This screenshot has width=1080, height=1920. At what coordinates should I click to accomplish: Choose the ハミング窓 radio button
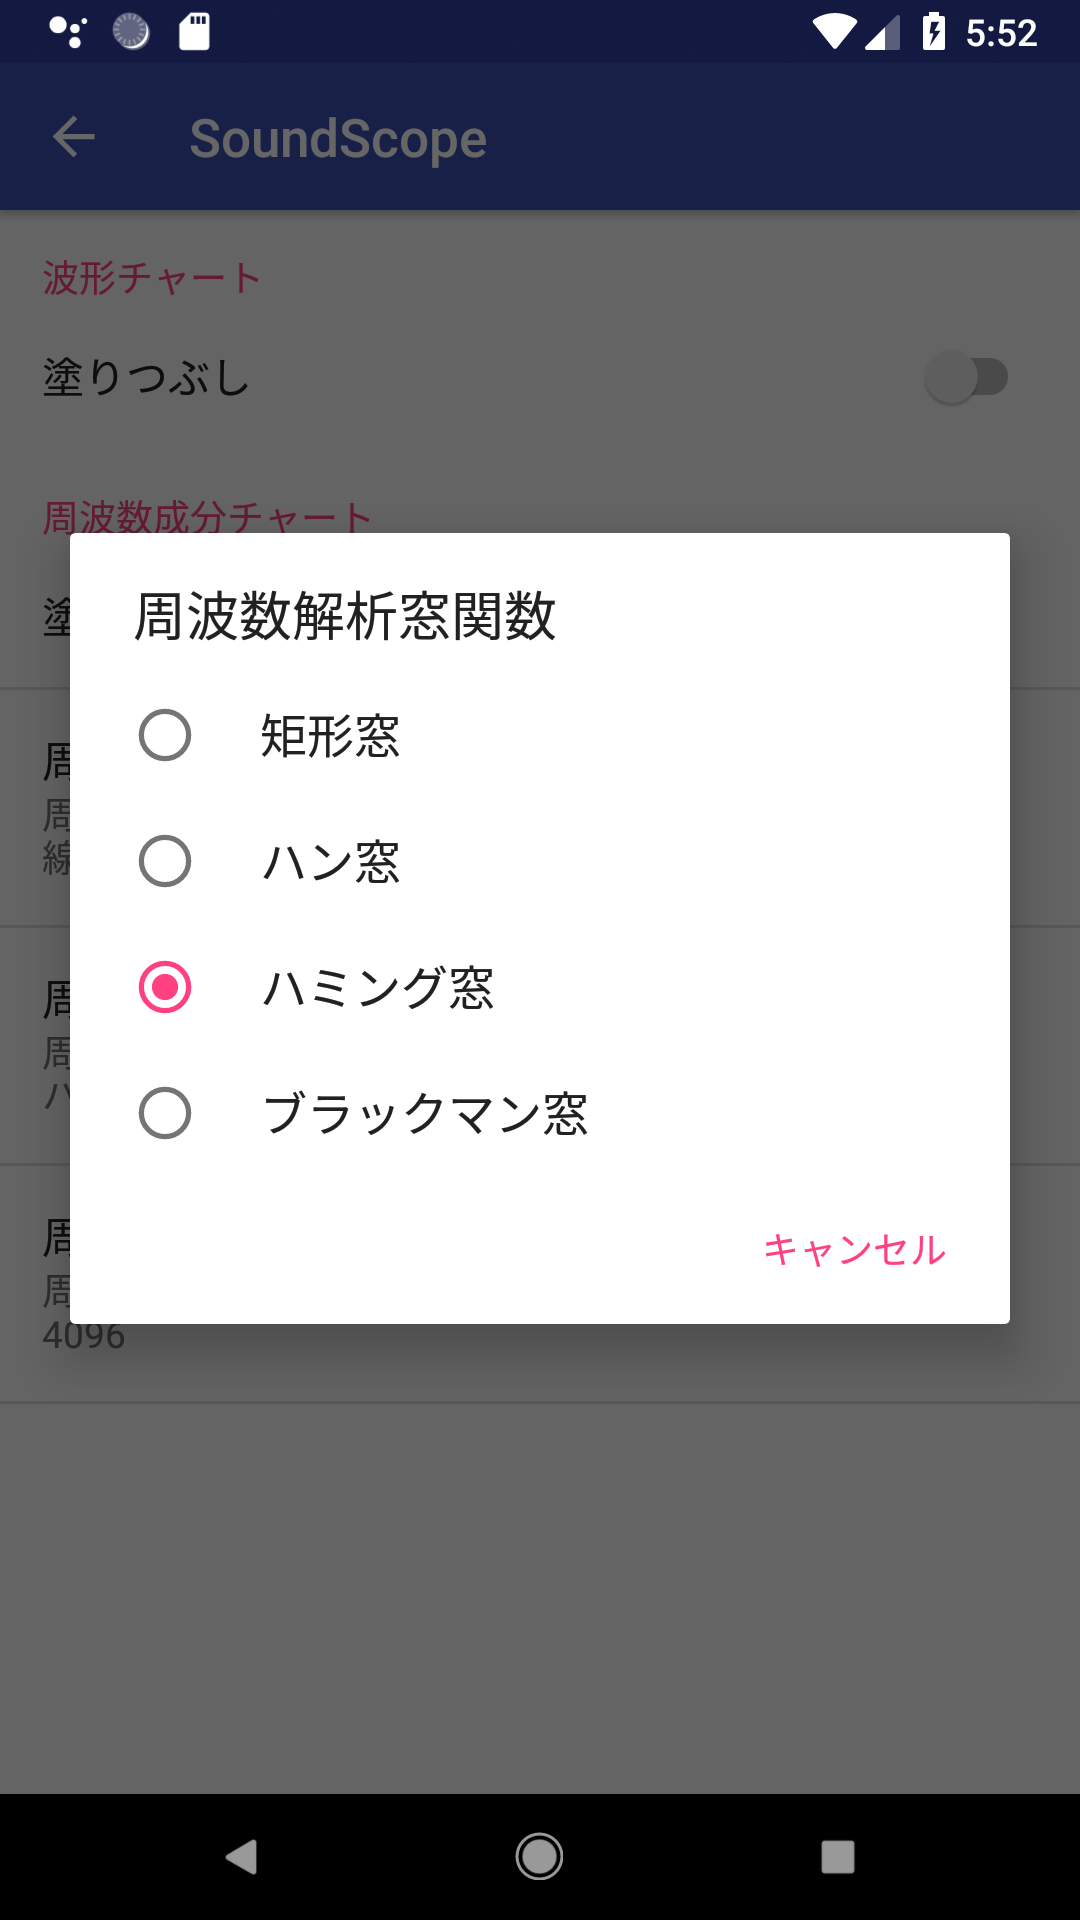click(x=165, y=987)
